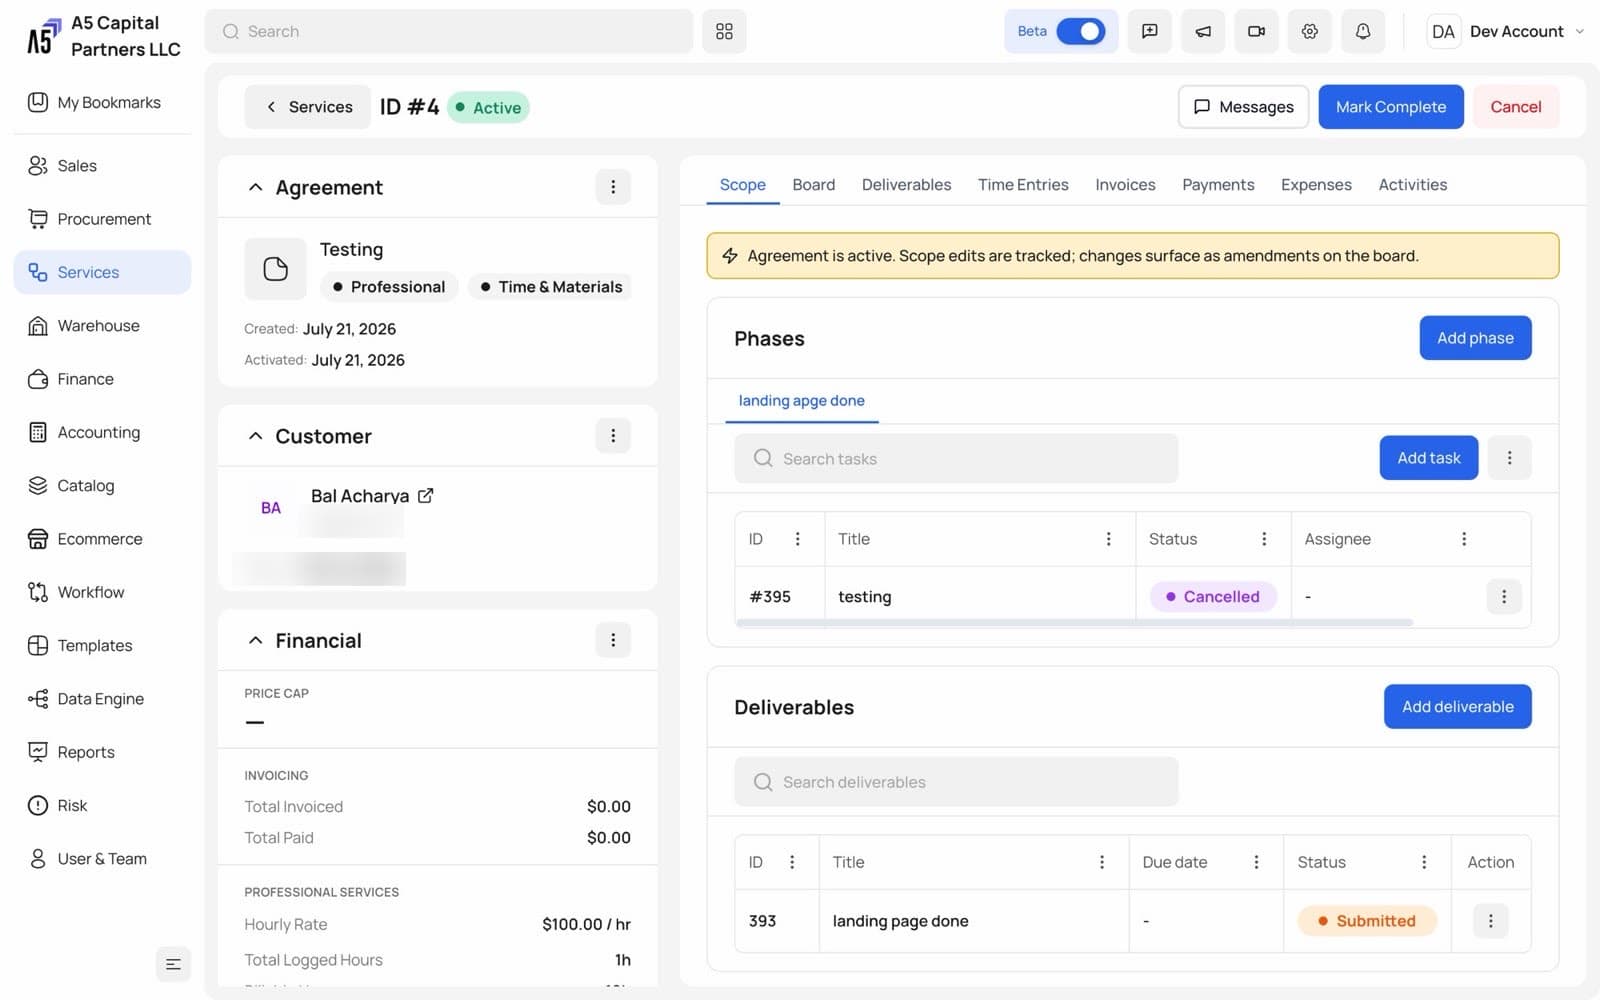
Task: Click the Add task button
Action: click(1428, 458)
